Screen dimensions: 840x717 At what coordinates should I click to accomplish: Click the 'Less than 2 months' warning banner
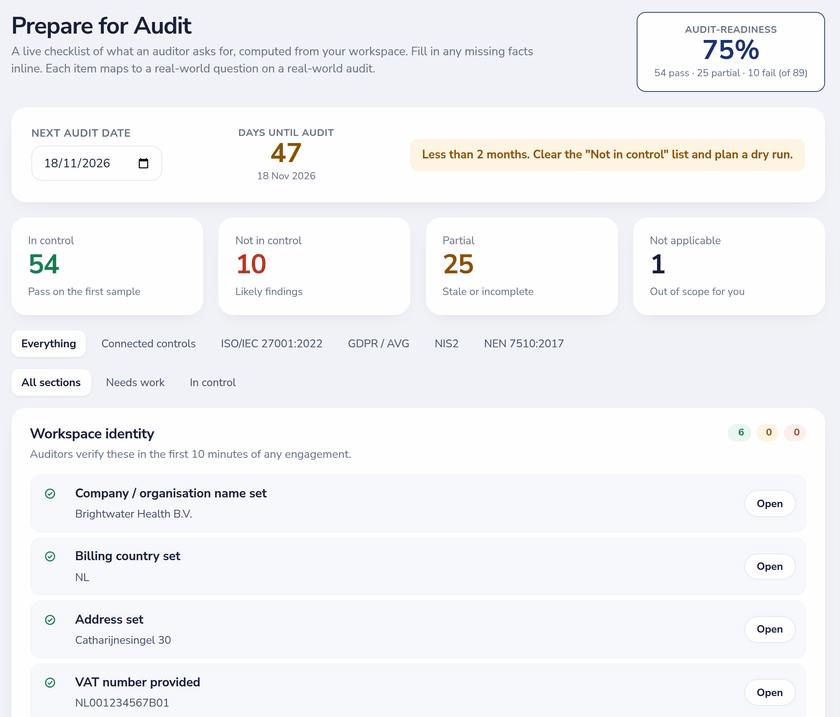pos(608,155)
